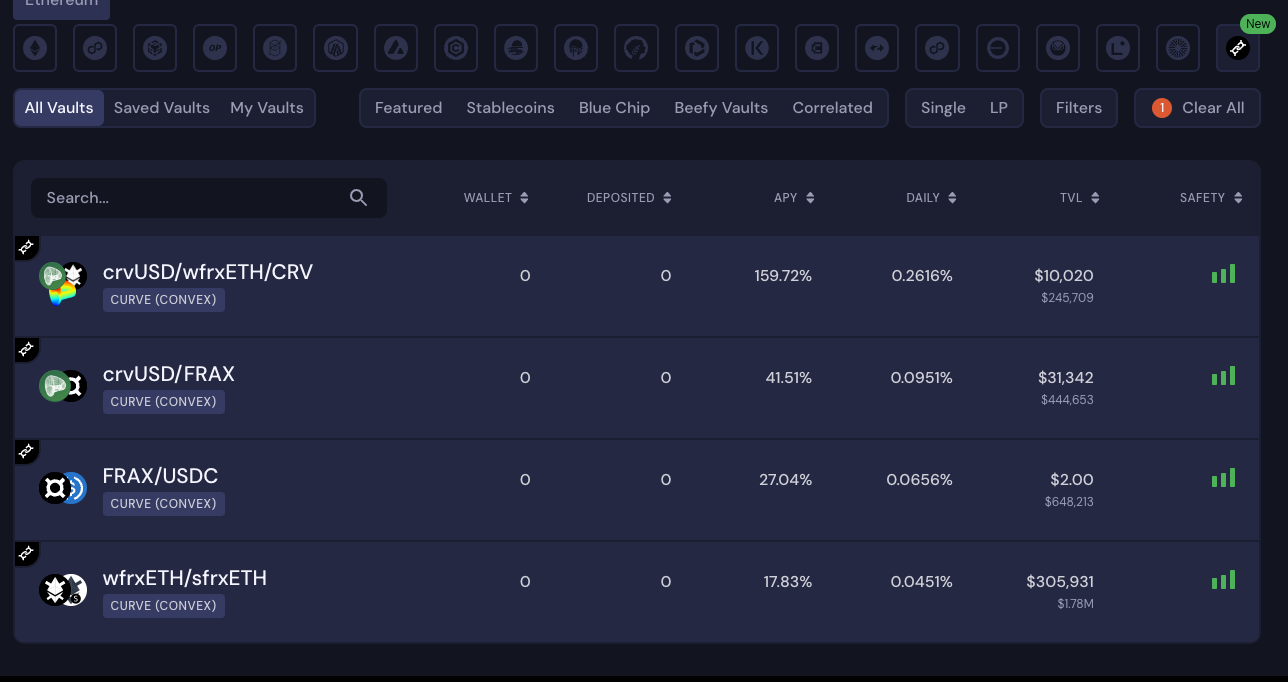Image resolution: width=1288 pixels, height=682 pixels.
Task: Open the crvUSD/FRAX vault row
Action: (169, 375)
